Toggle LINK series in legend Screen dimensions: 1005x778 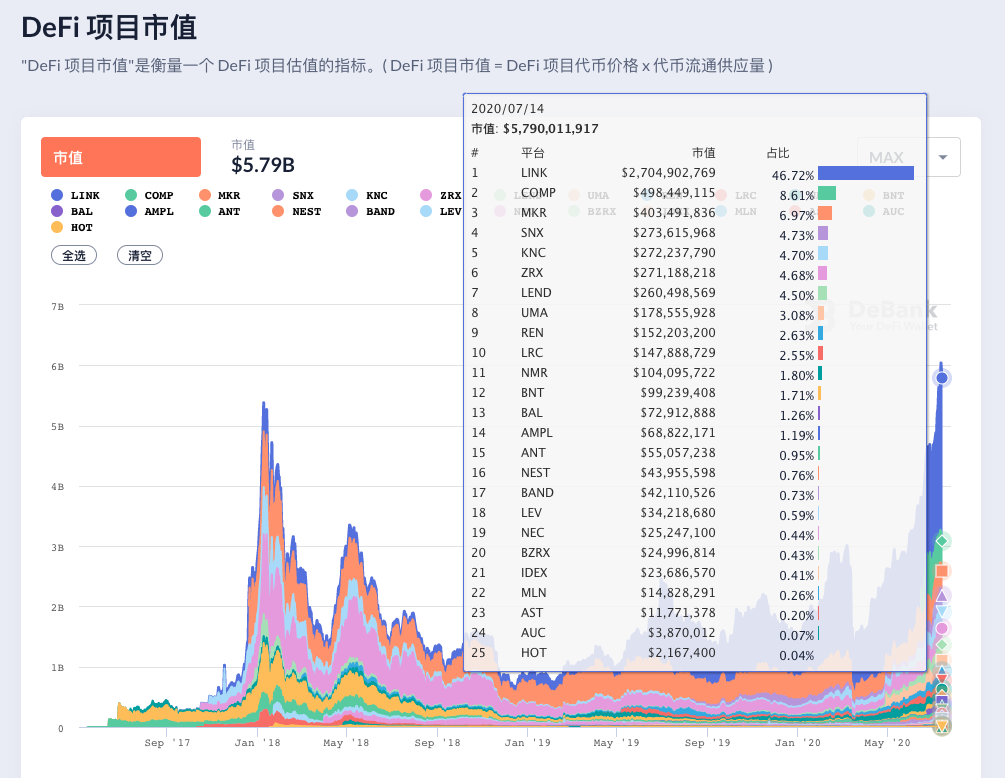76,195
